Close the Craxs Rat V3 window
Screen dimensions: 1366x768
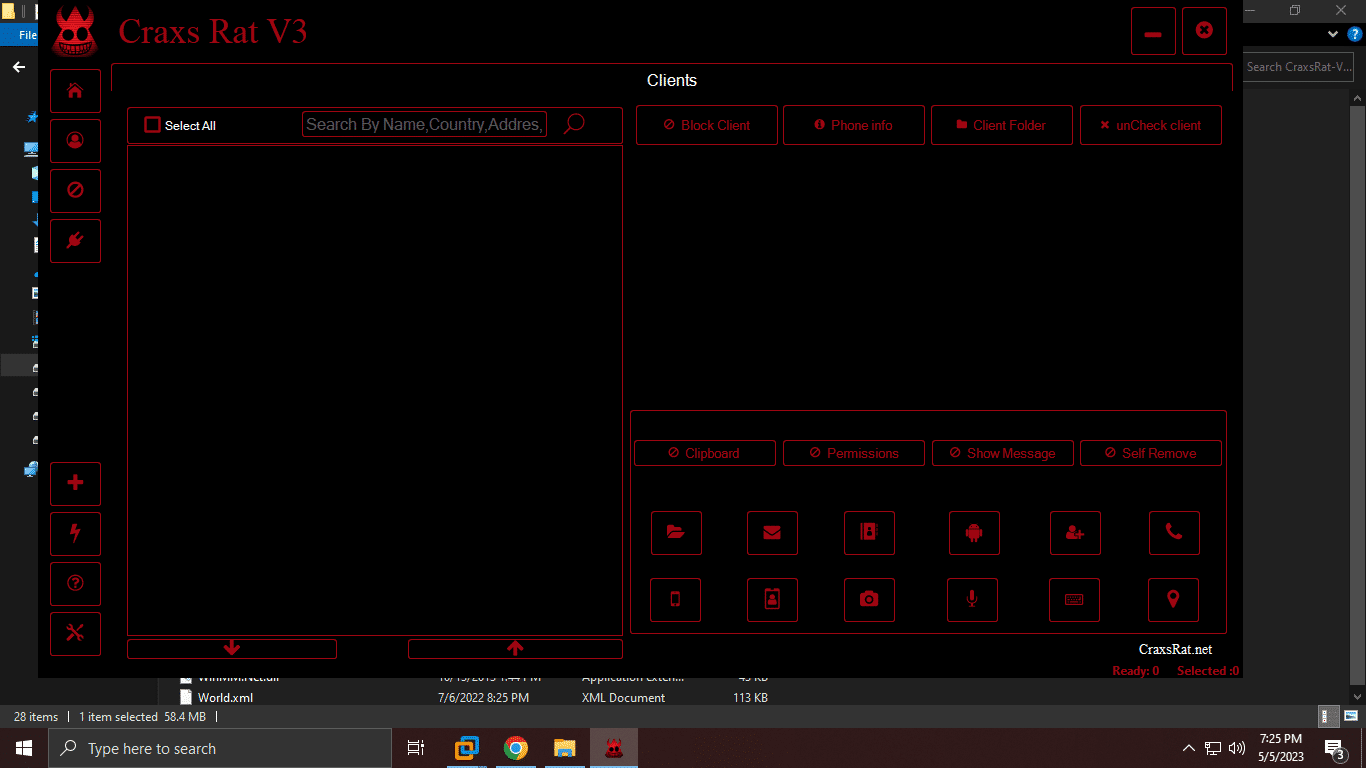tap(1204, 31)
